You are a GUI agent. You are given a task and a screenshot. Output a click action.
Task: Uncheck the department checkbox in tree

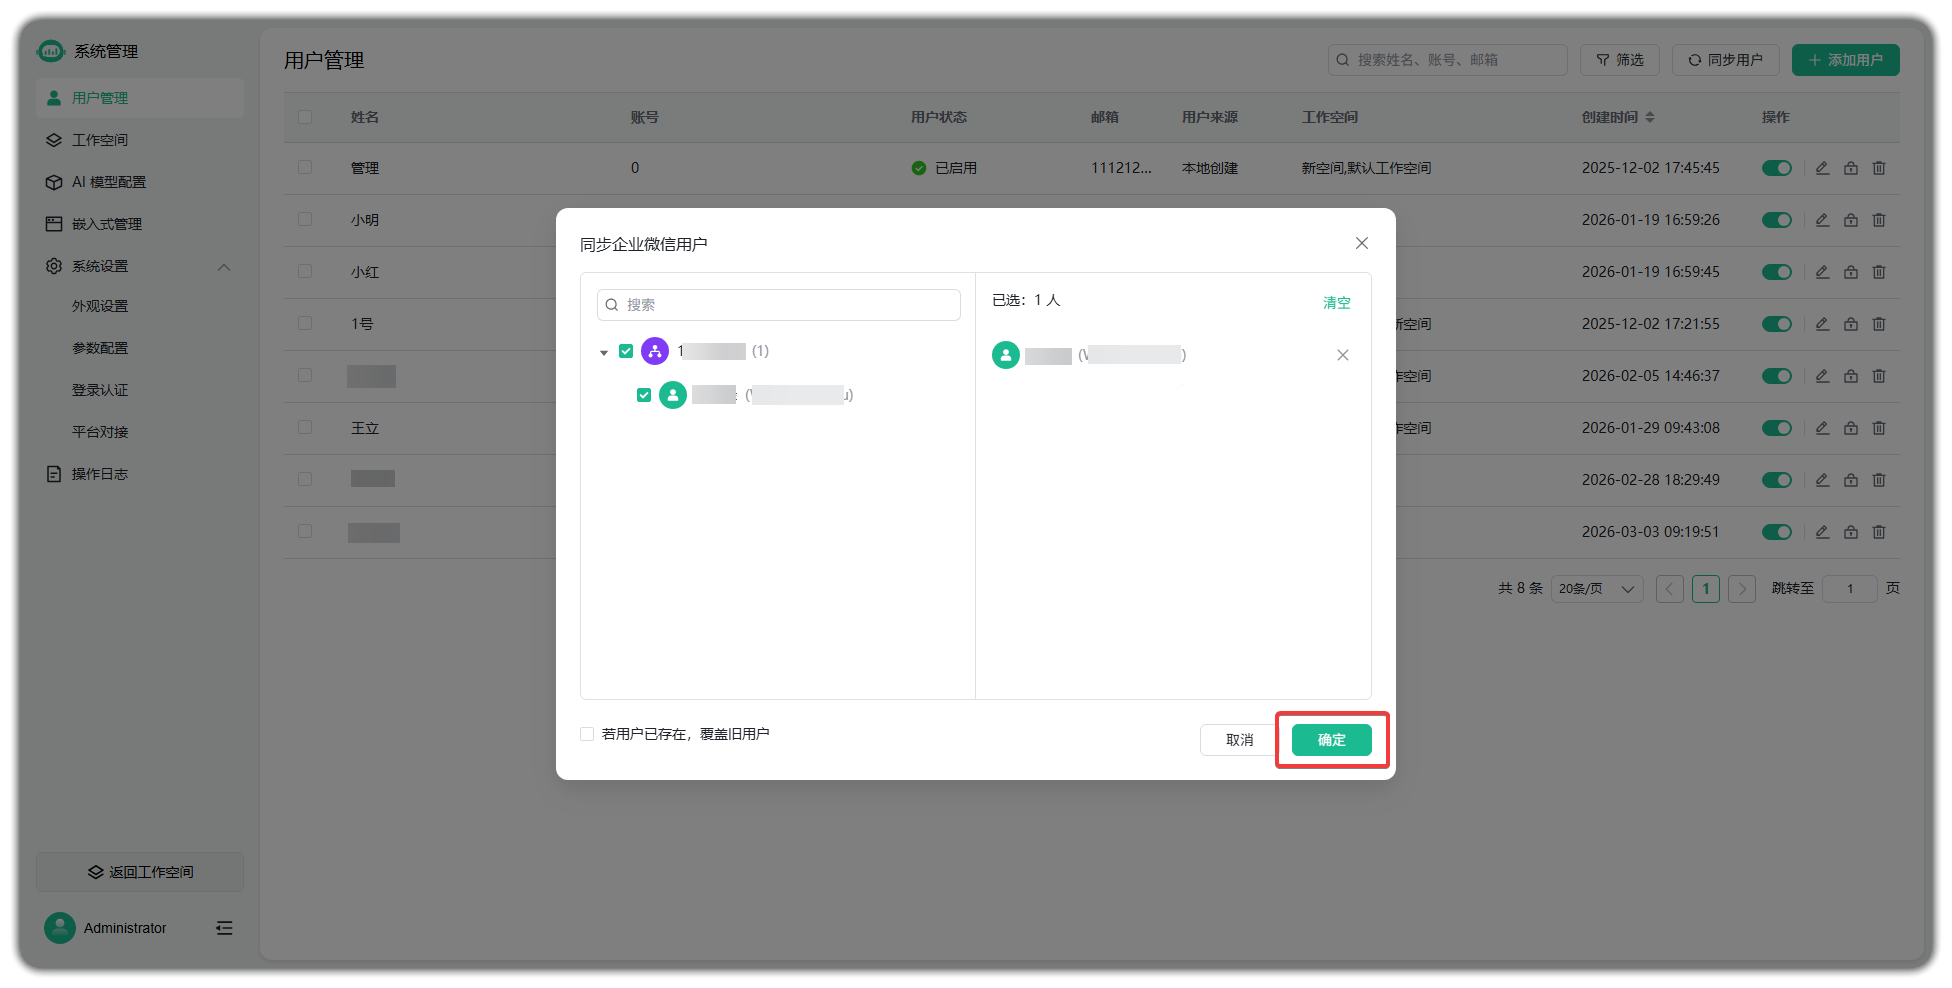click(x=626, y=351)
